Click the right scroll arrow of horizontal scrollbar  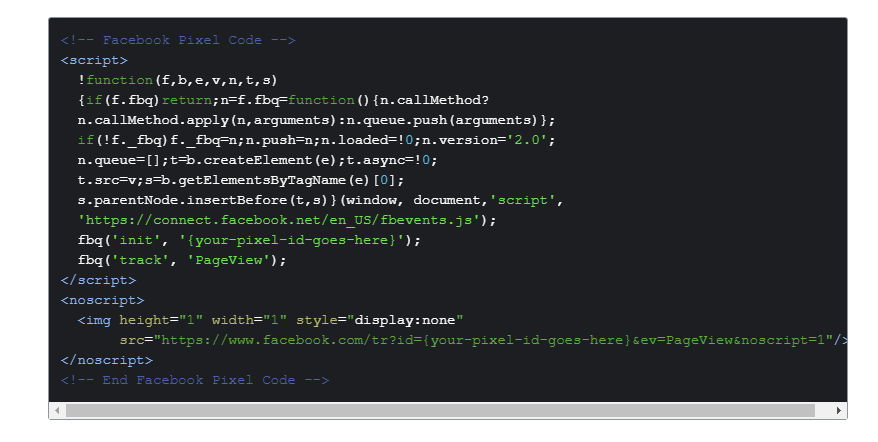(838, 411)
